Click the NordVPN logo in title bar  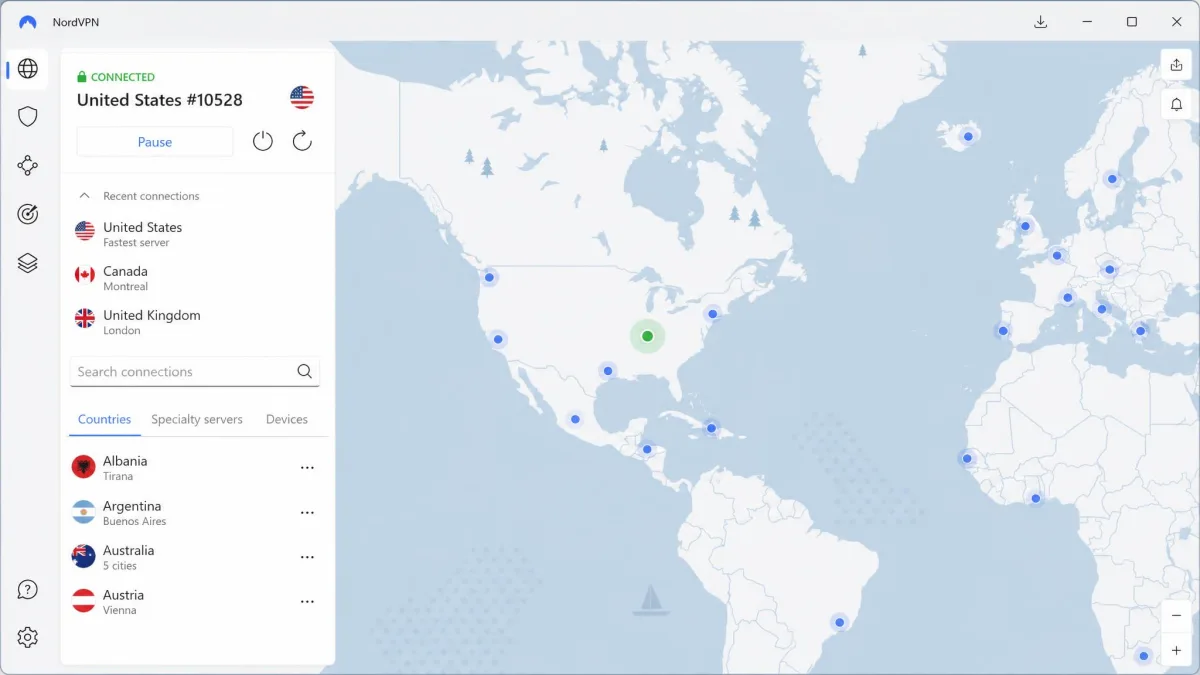point(28,22)
